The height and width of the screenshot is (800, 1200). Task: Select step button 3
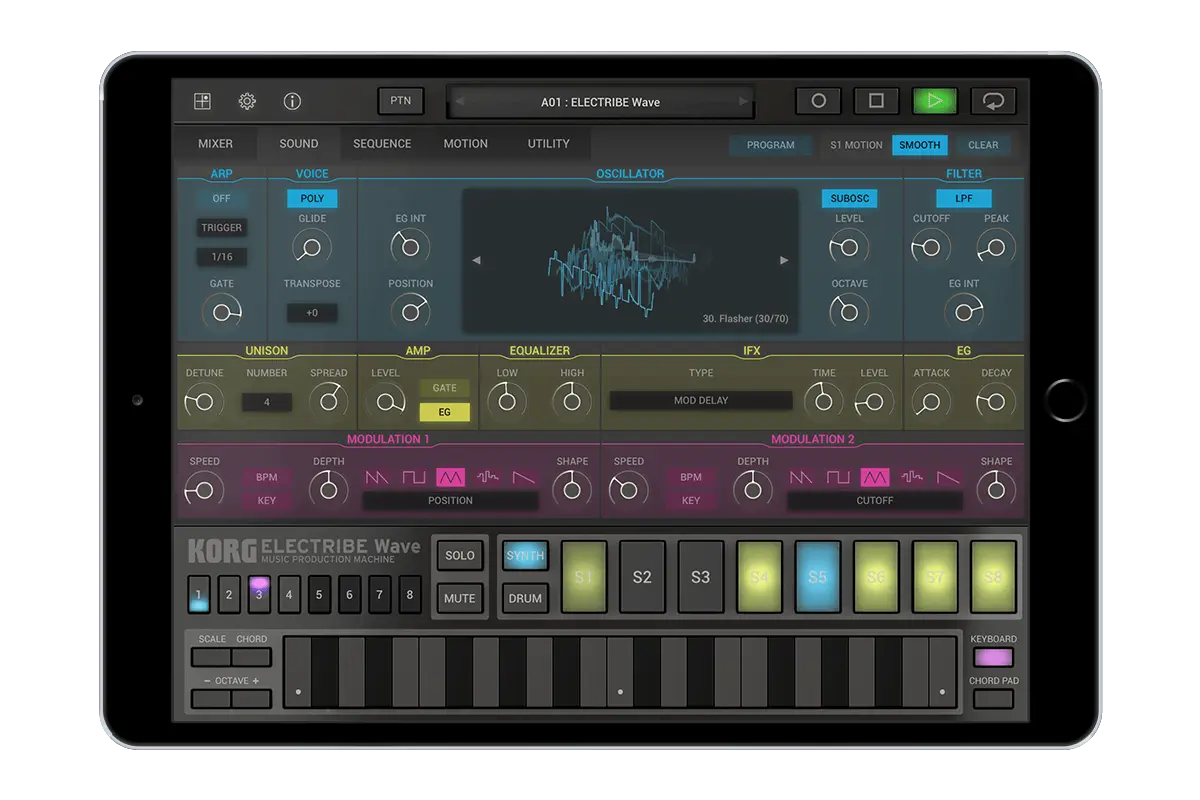tap(259, 594)
